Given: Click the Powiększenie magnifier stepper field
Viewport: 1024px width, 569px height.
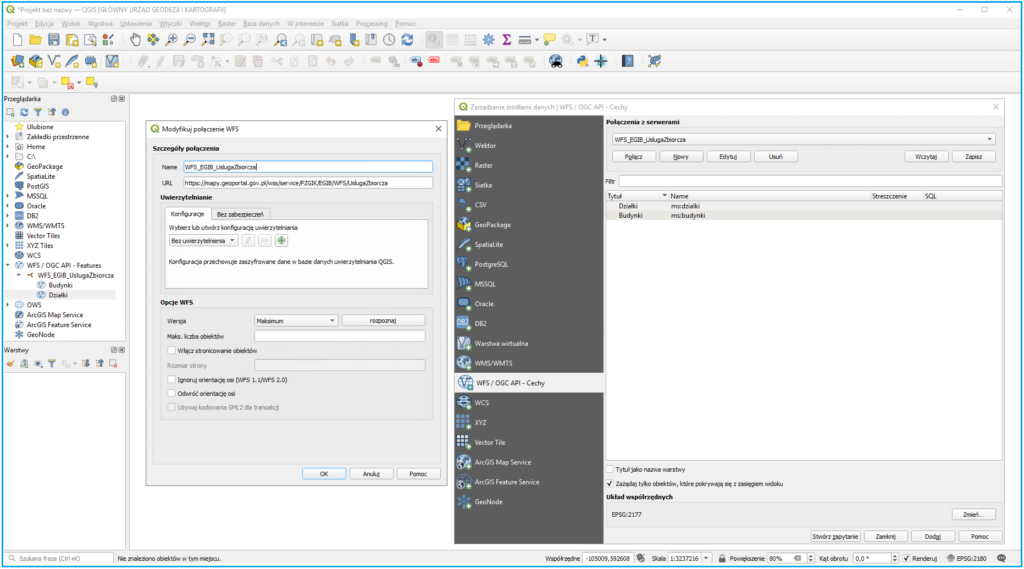Looking at the screenshot, I should 779,558.
